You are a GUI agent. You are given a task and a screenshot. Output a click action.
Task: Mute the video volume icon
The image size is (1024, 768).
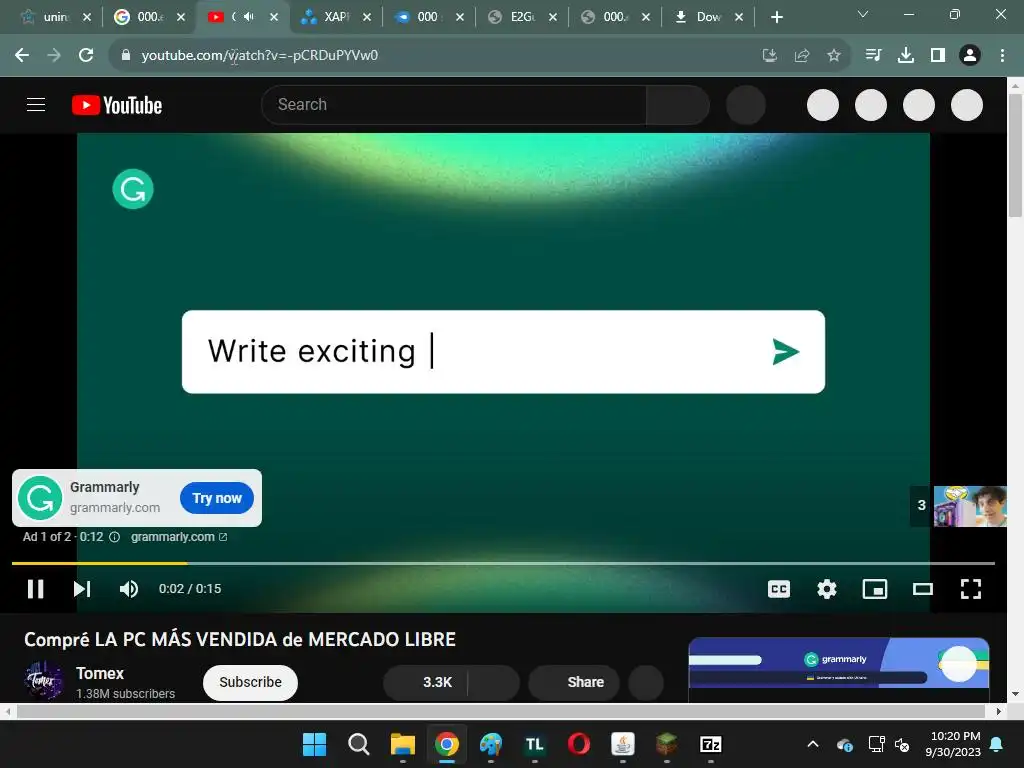(x=129, y=589)
